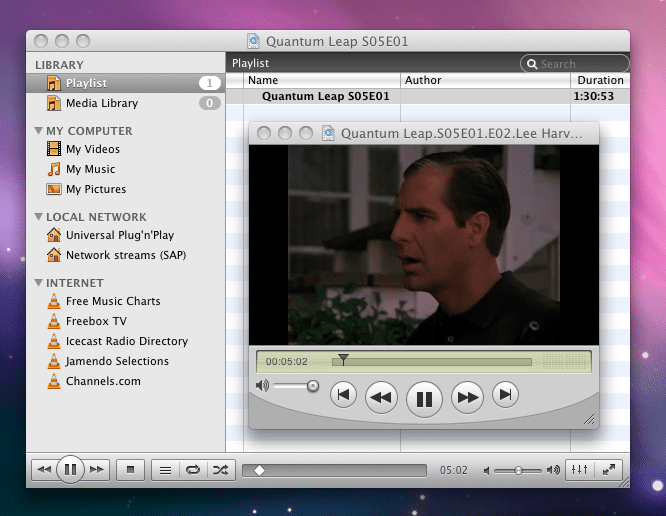Rewind in floating video controller

[381, 397]
